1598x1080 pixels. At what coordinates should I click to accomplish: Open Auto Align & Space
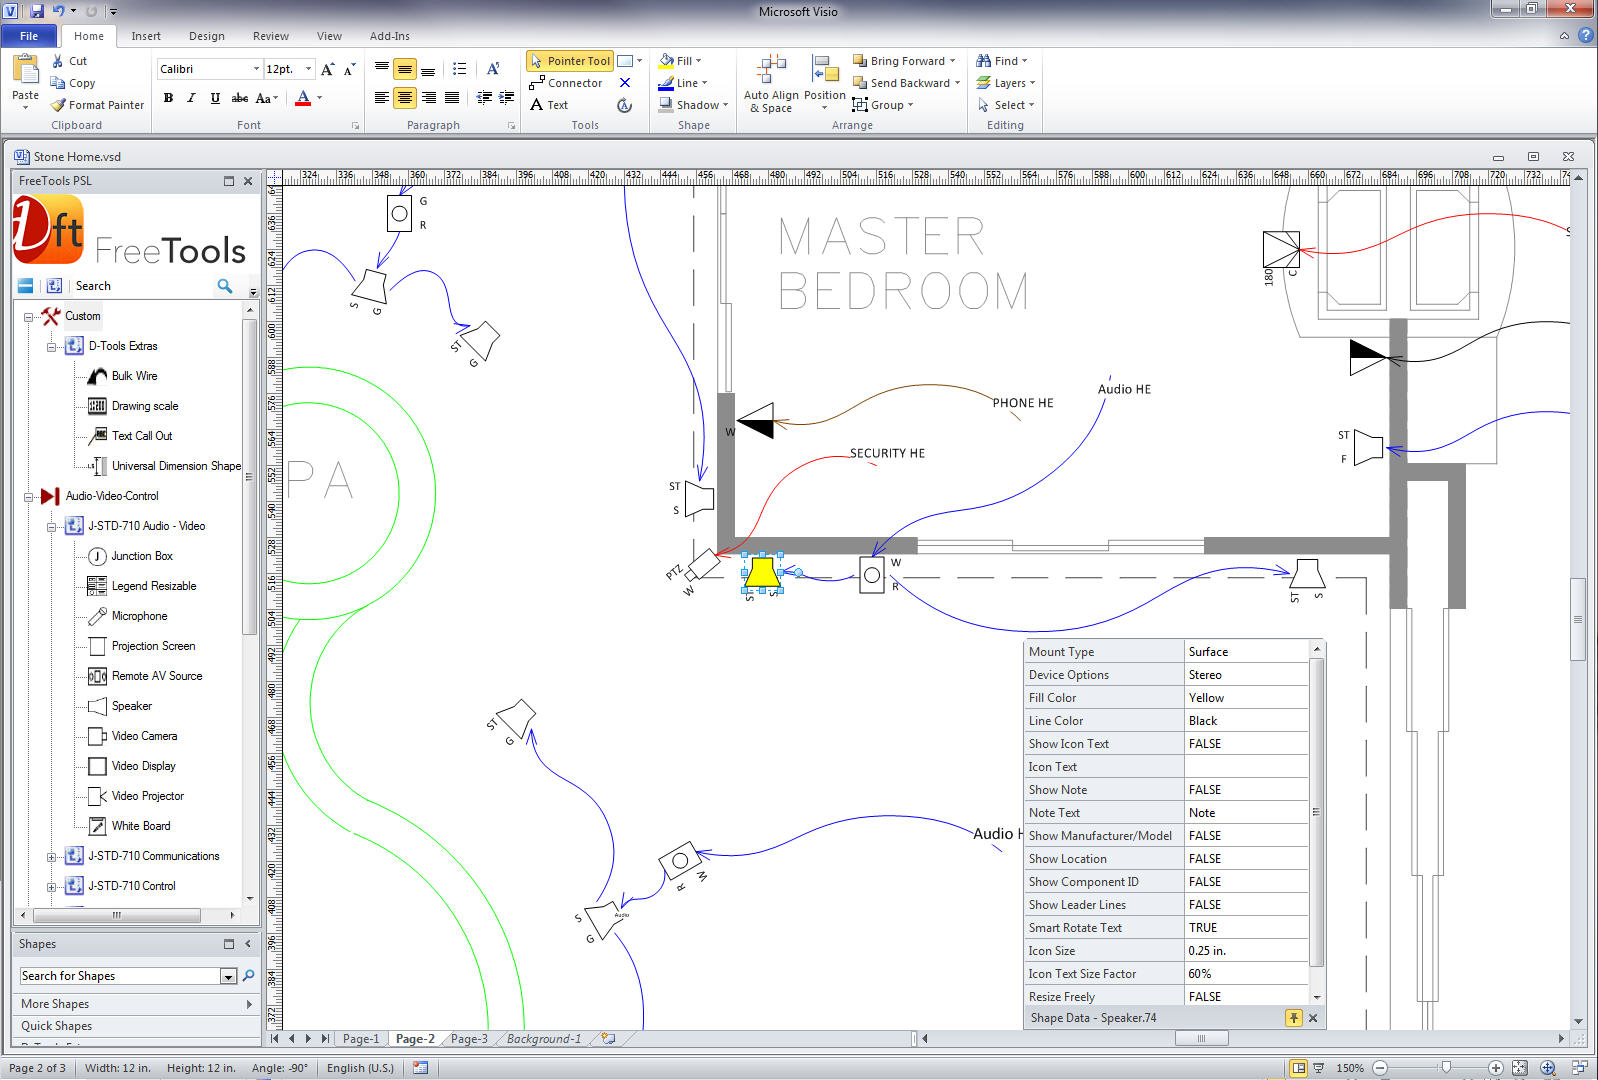771,84
